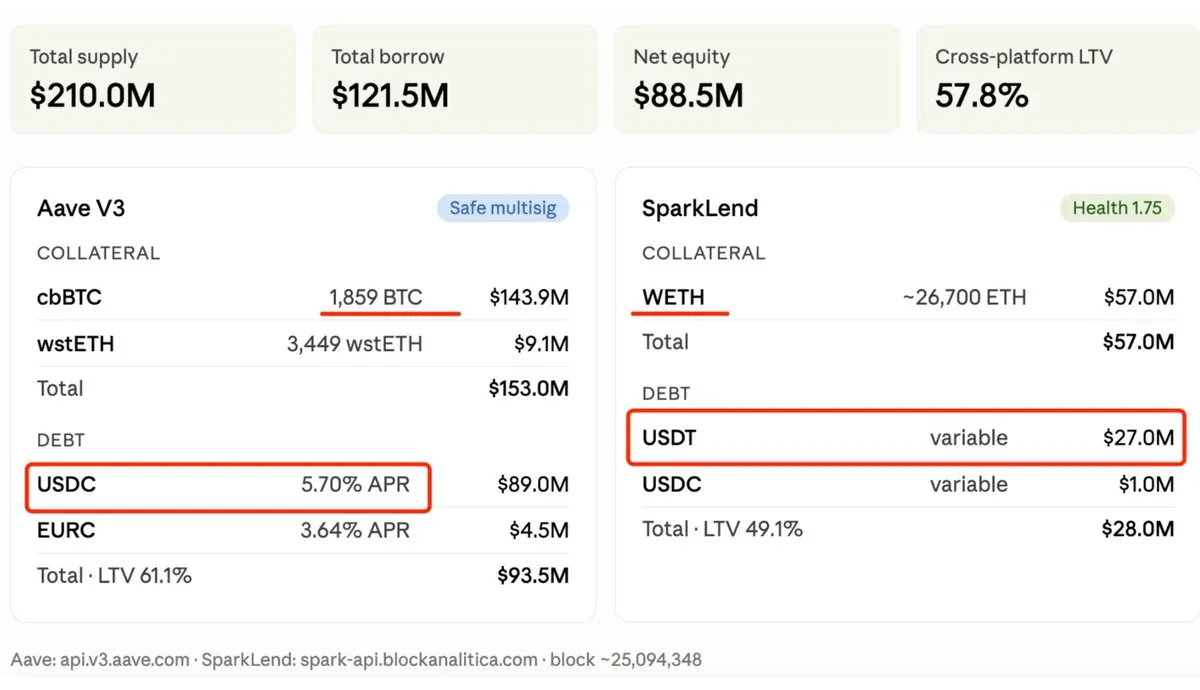
Task: Click the data sources footer line
Action: [x=355, y=660]
